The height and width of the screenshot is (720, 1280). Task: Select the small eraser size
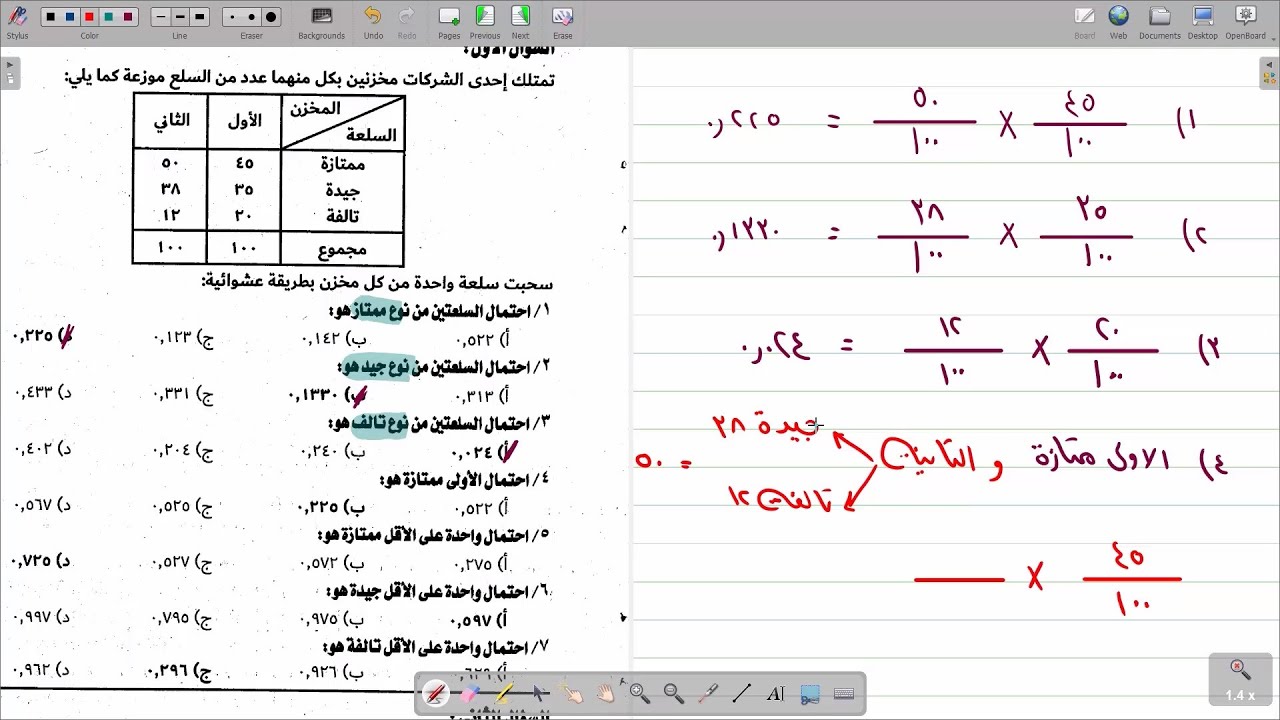[232, 17]
